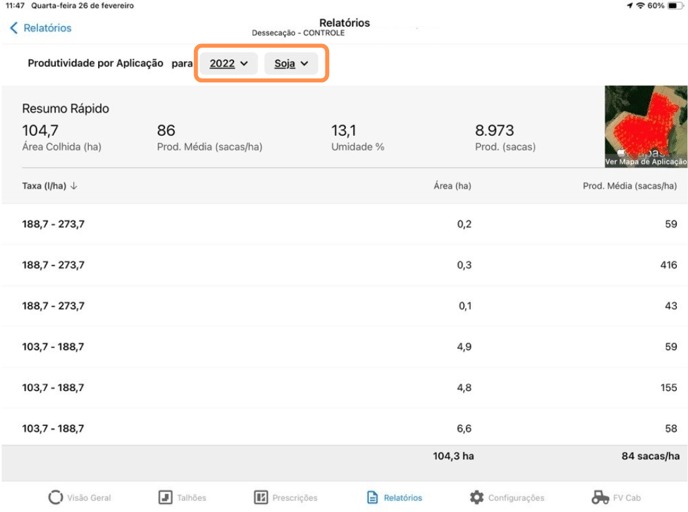This screenshot has height=512, width=688.
Task: Check the battery indicator in status bar
Action: pyautogui.click(x=673, y=6)
